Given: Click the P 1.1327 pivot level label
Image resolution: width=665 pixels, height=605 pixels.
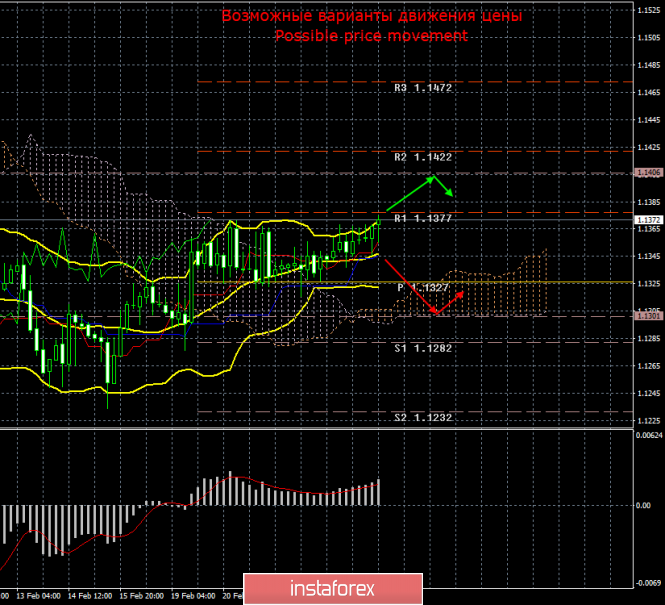Looking at the screenshot, I should [423, 288].
